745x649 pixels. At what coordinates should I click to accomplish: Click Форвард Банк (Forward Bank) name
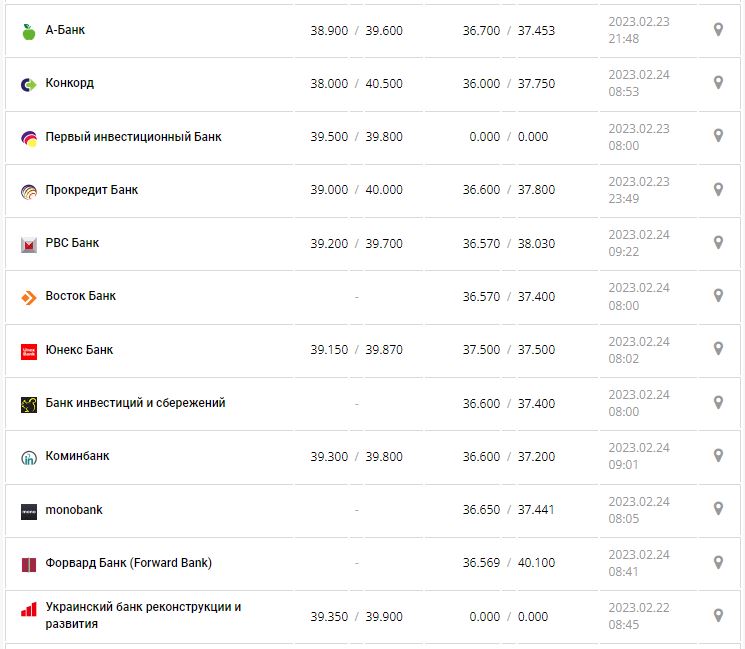[128, 563]
